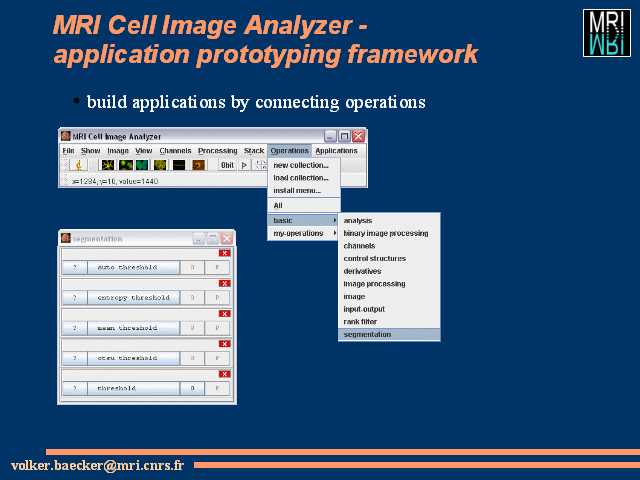Expand the 'my-operations' submenu

[x=304, y=233]
